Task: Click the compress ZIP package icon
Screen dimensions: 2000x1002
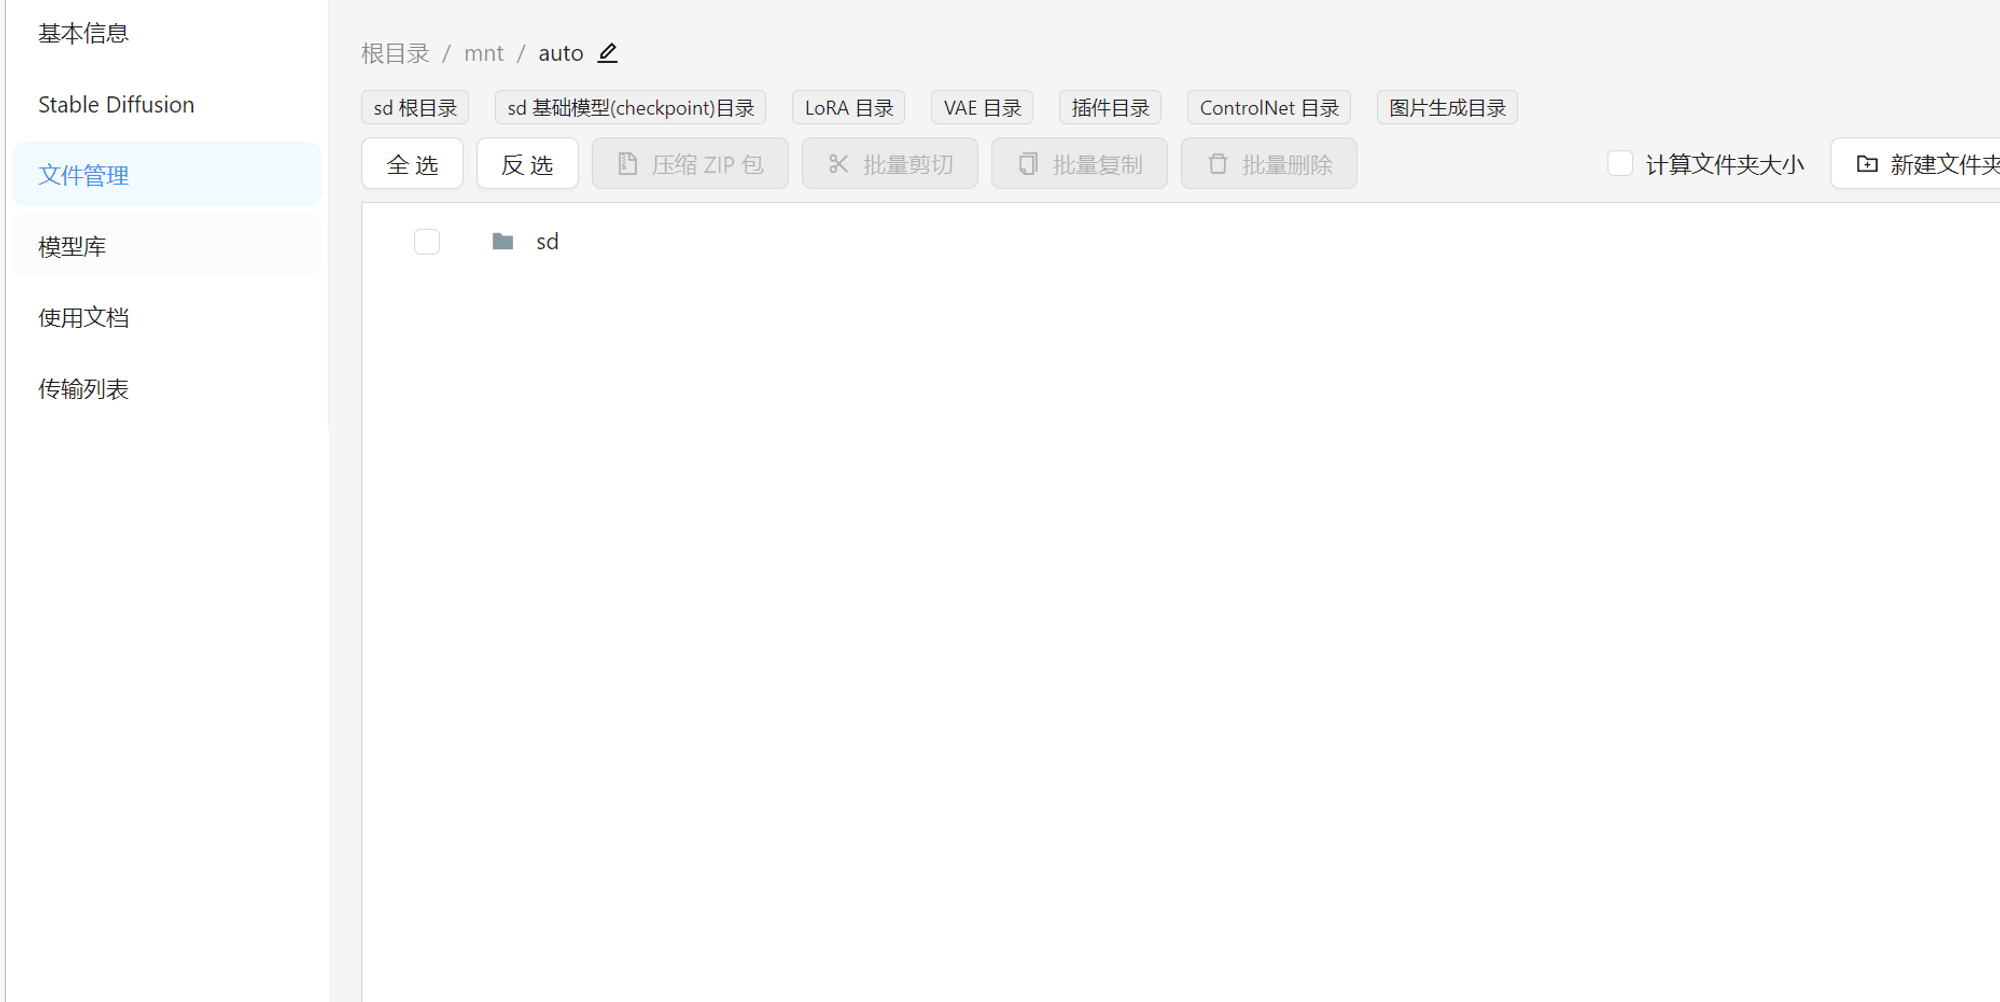Action: pyautogui.click(x=627, y=163)
